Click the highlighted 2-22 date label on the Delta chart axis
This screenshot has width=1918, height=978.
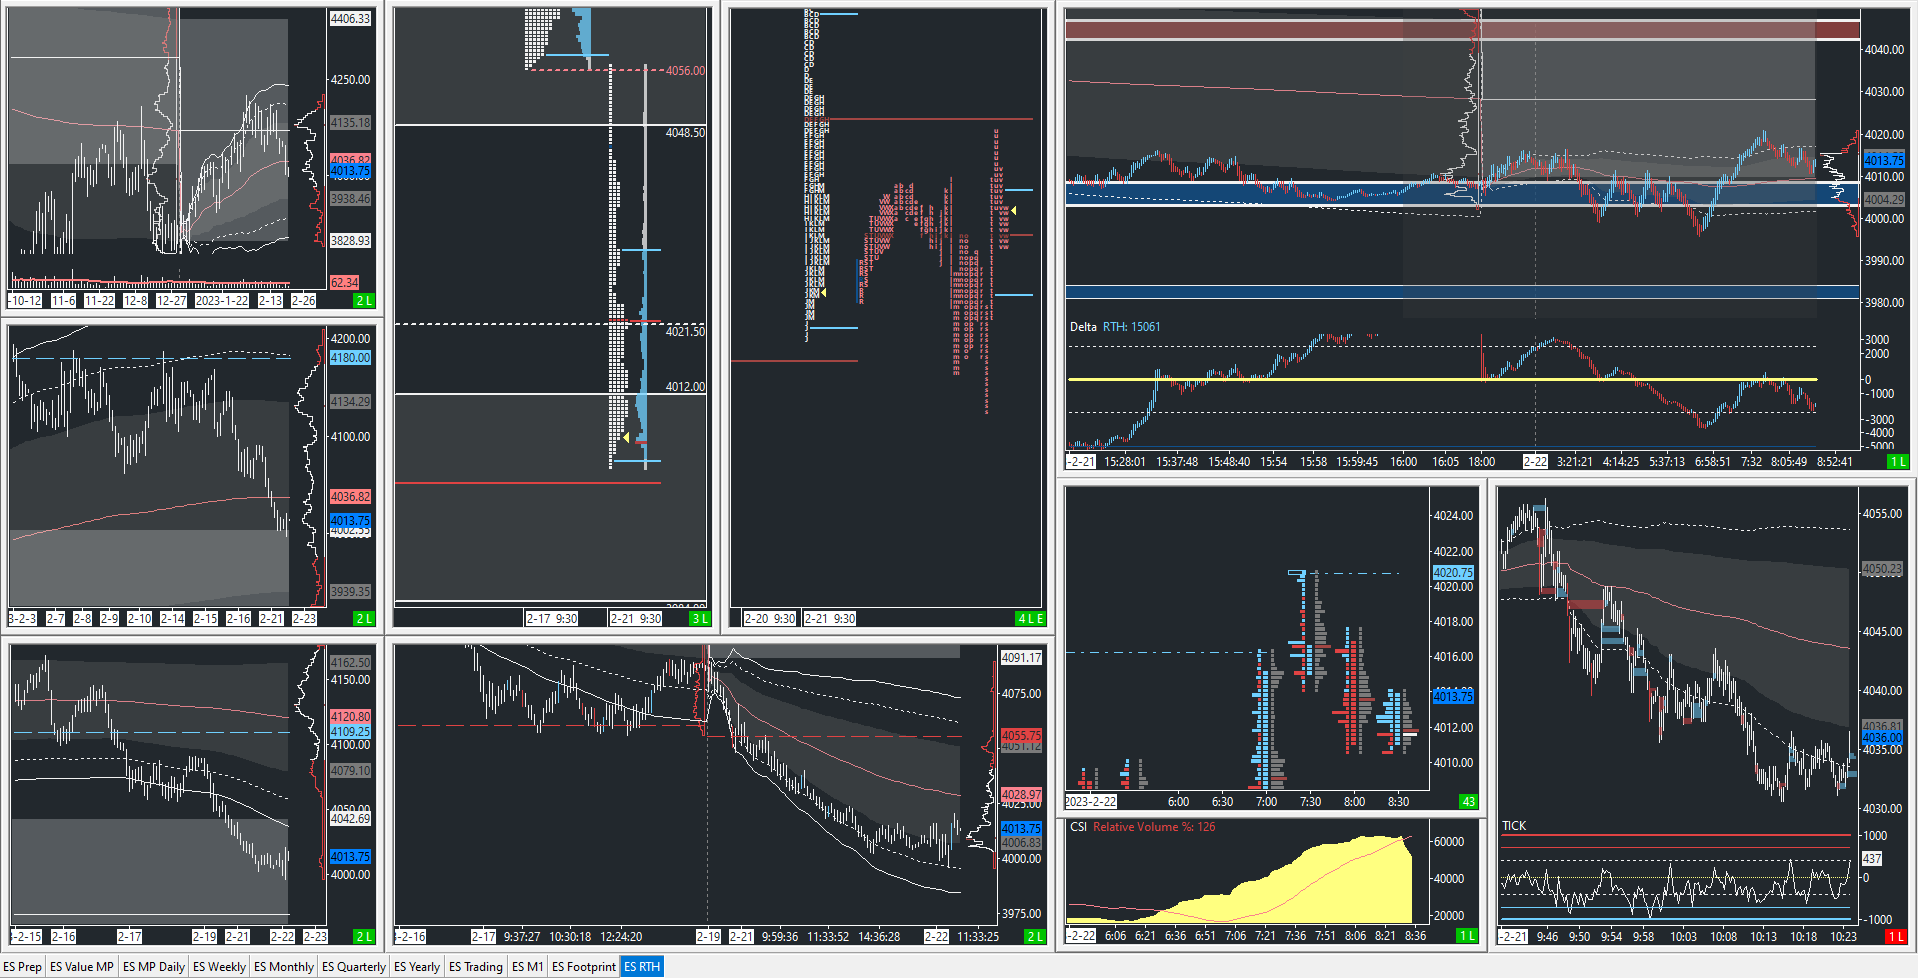[1533, 461]
